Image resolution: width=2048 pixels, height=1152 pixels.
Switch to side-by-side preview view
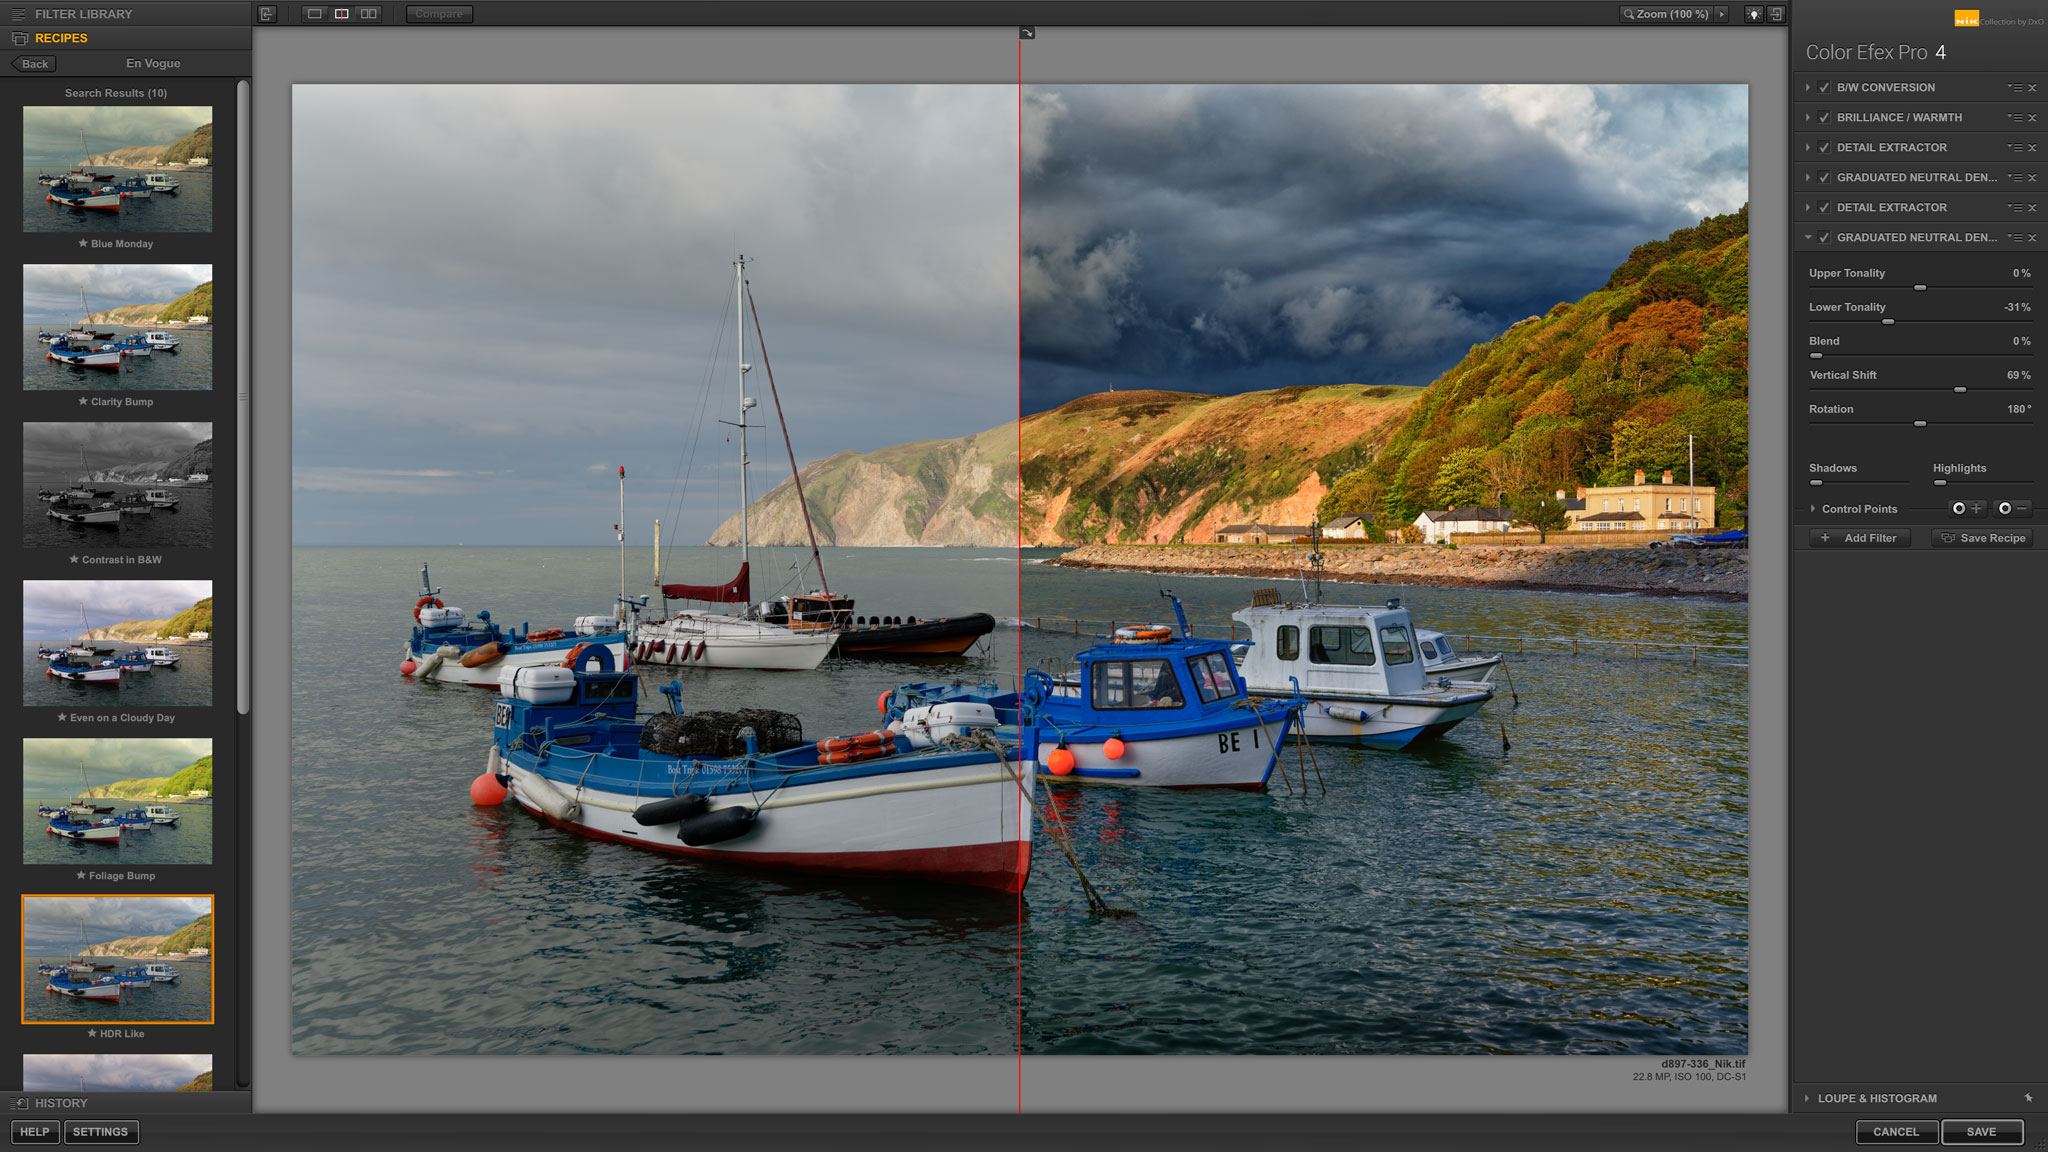(x=369, y=14)
